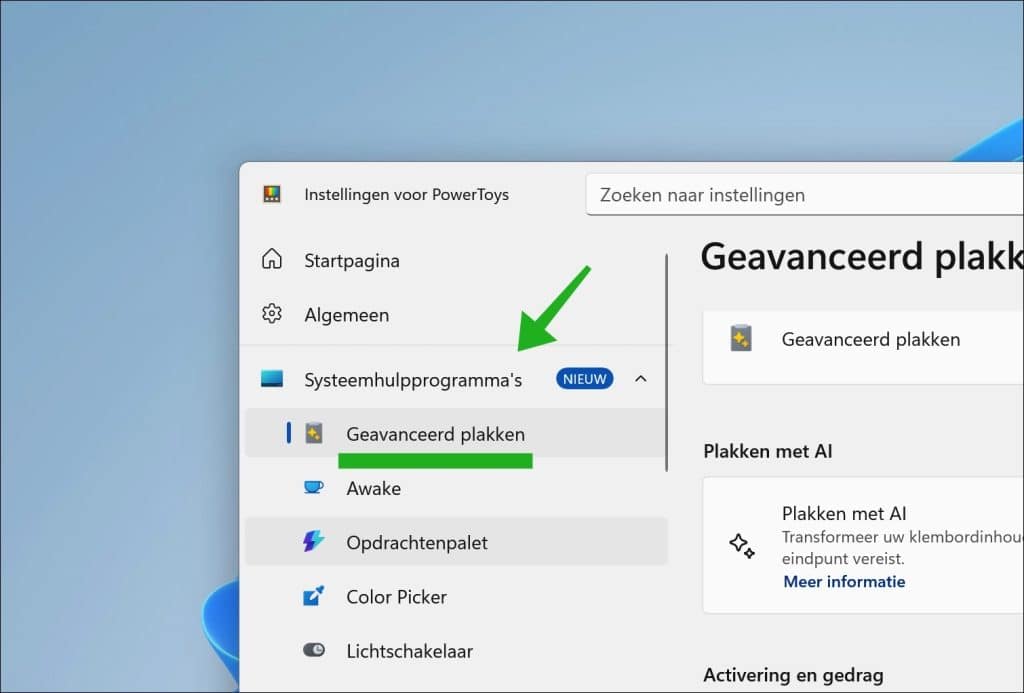Focus the Zoeken naar instellingen search box
The image size is (1024, 693).
[x=805, y=195]
